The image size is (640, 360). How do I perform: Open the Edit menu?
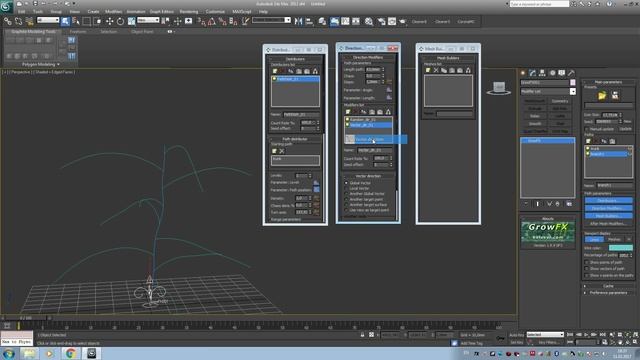click(x=21, y=12)
